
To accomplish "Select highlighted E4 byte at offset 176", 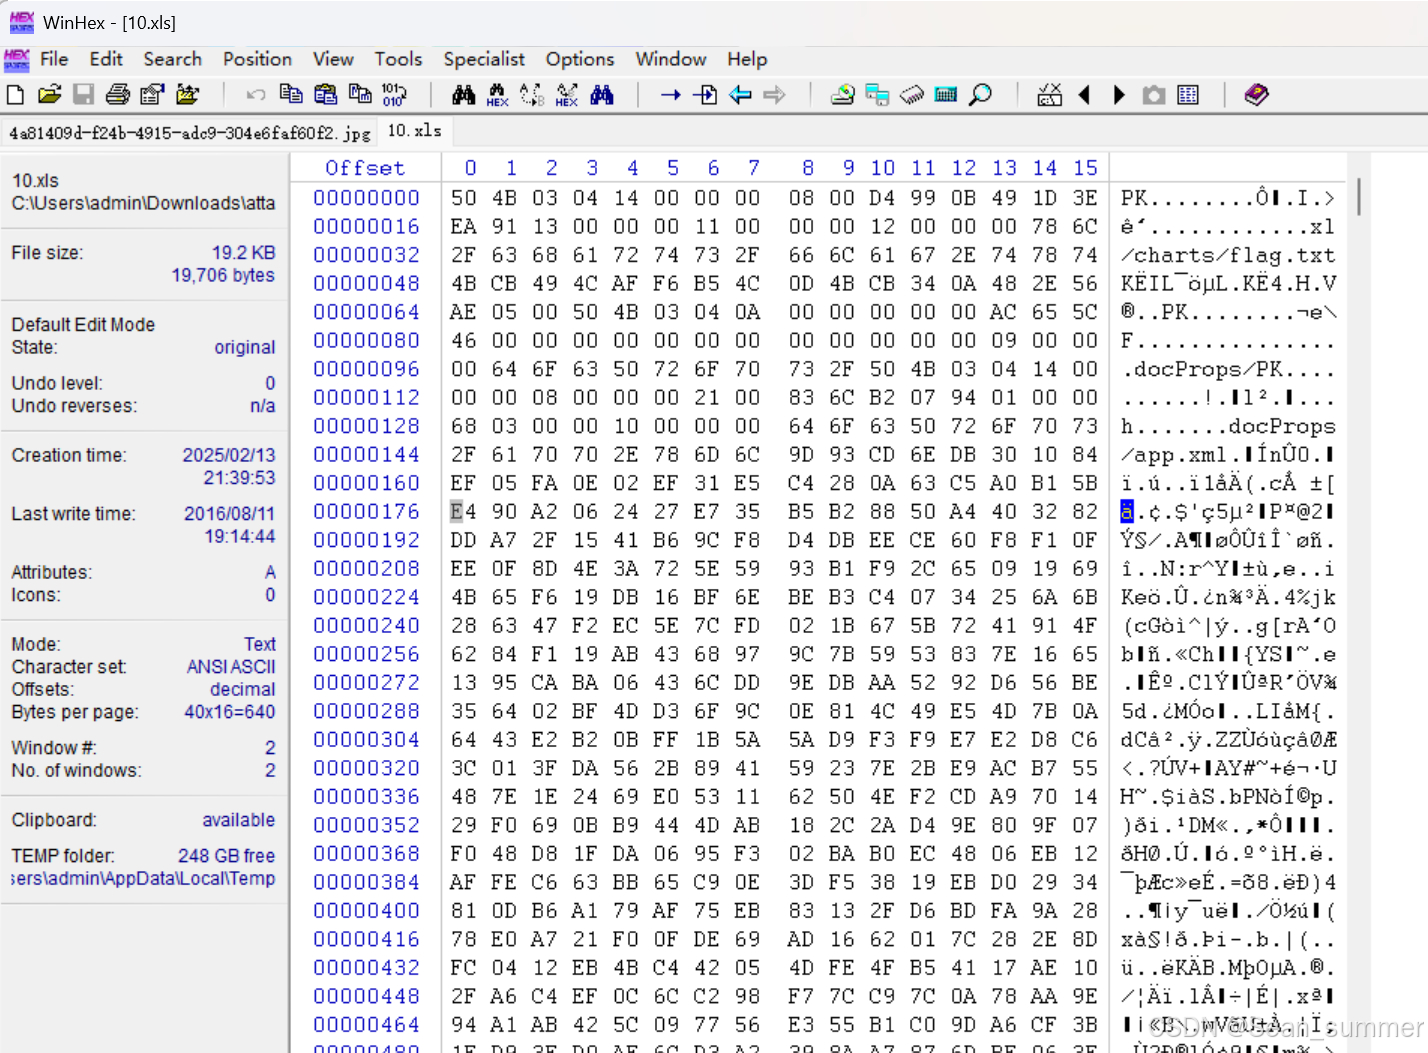I will coord(463,511).
